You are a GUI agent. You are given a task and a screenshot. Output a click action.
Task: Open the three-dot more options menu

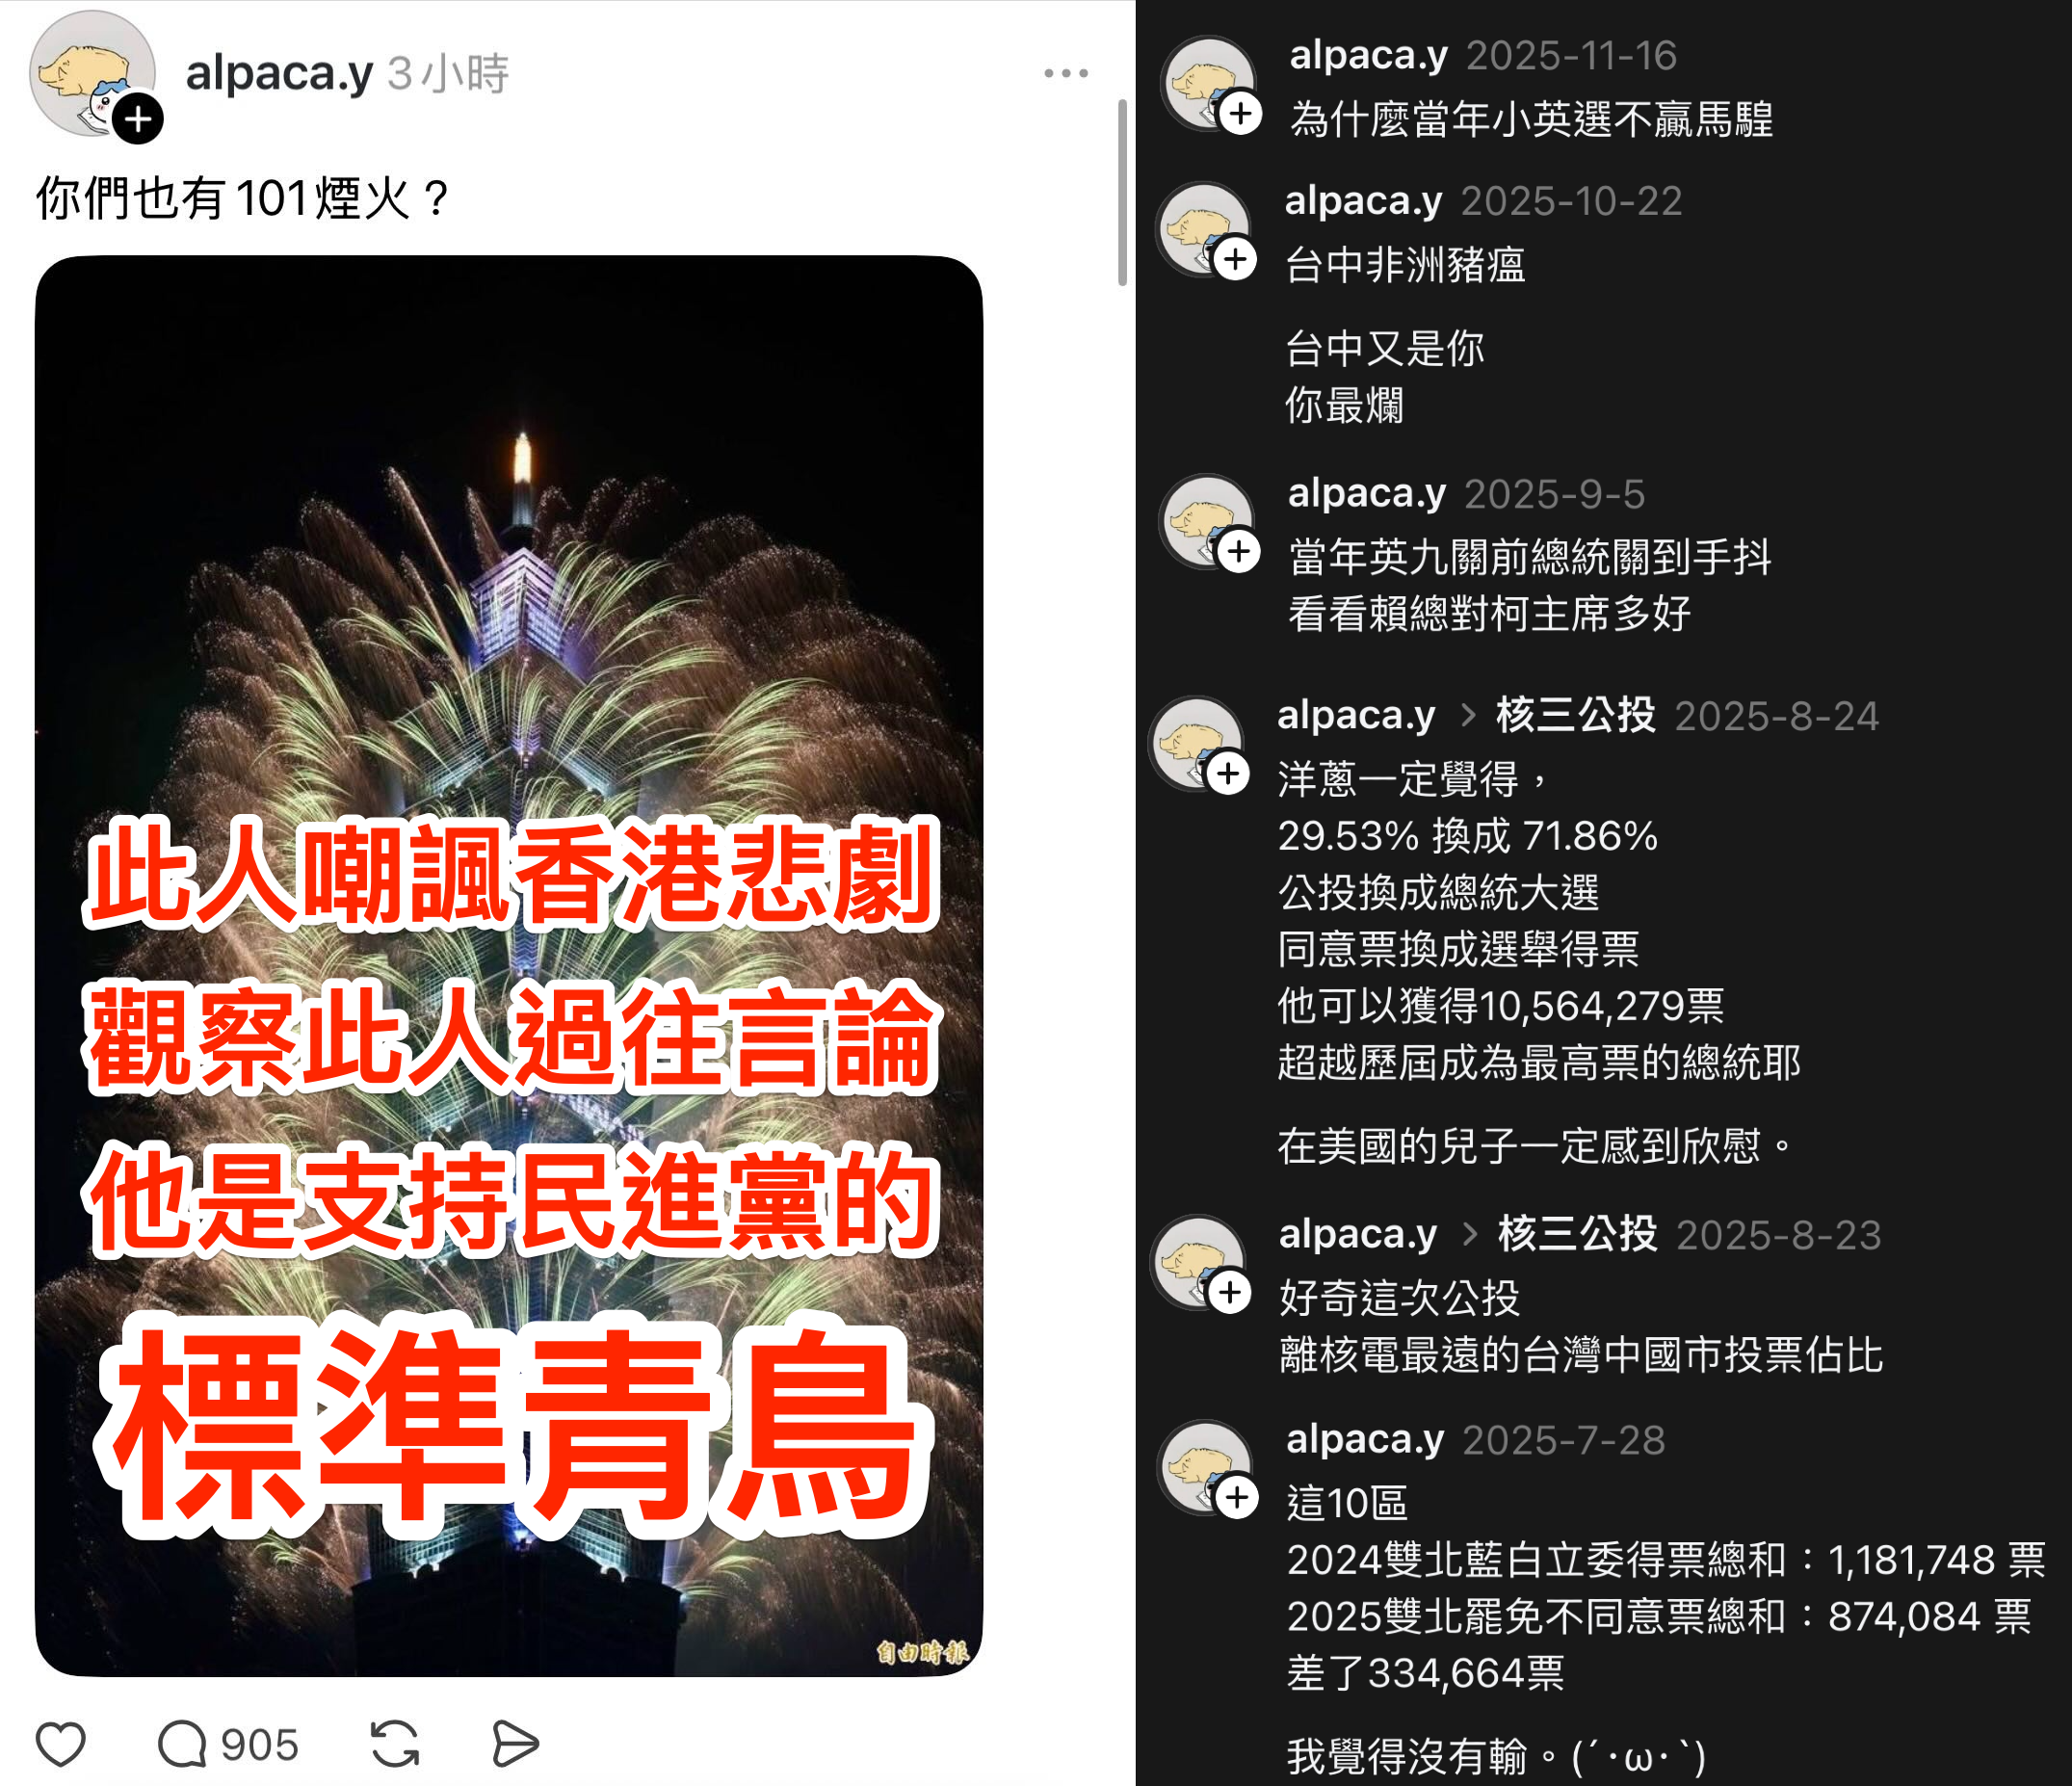pos(1065,73)
